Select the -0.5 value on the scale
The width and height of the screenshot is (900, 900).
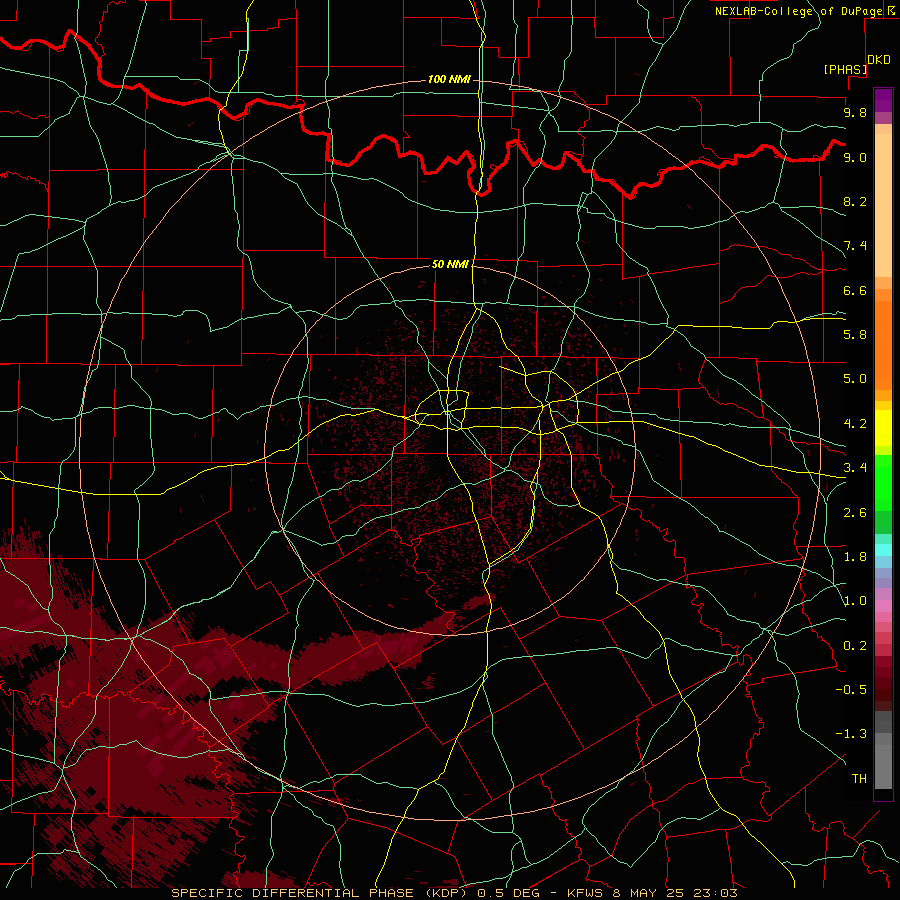click(x=851, y=690)
